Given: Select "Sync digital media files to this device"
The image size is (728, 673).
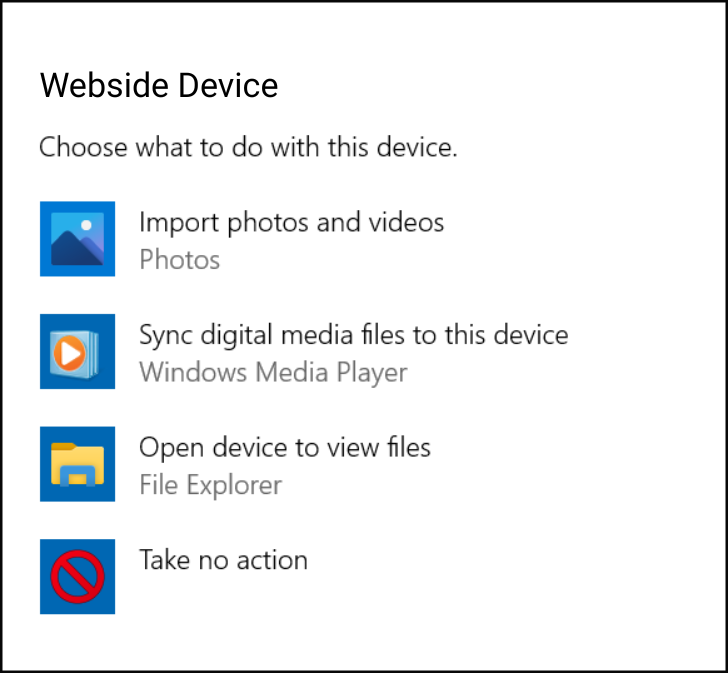Looking at the screenshot, I should (353, 334).
